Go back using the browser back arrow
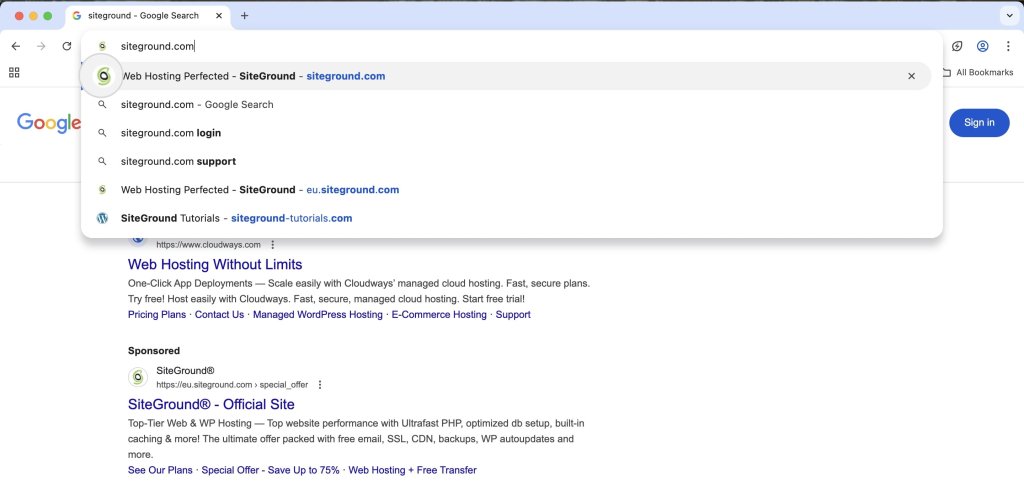The height and width of the screenshot is (498, 1024). [x=16, y=46]
